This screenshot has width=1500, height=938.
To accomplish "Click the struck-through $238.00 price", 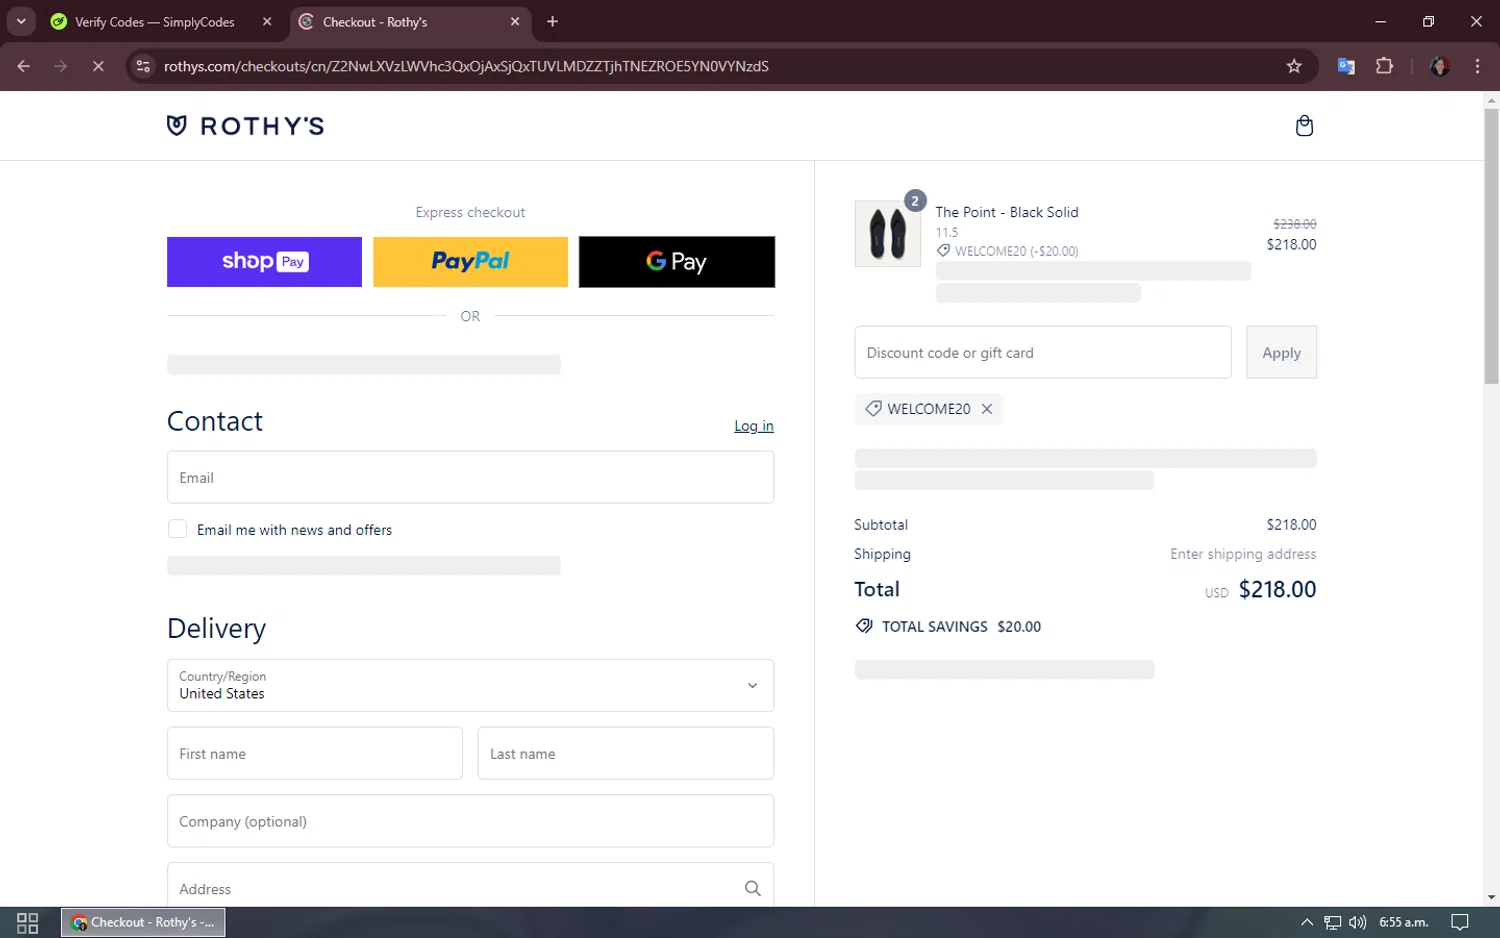I will tap(1294, 224).
